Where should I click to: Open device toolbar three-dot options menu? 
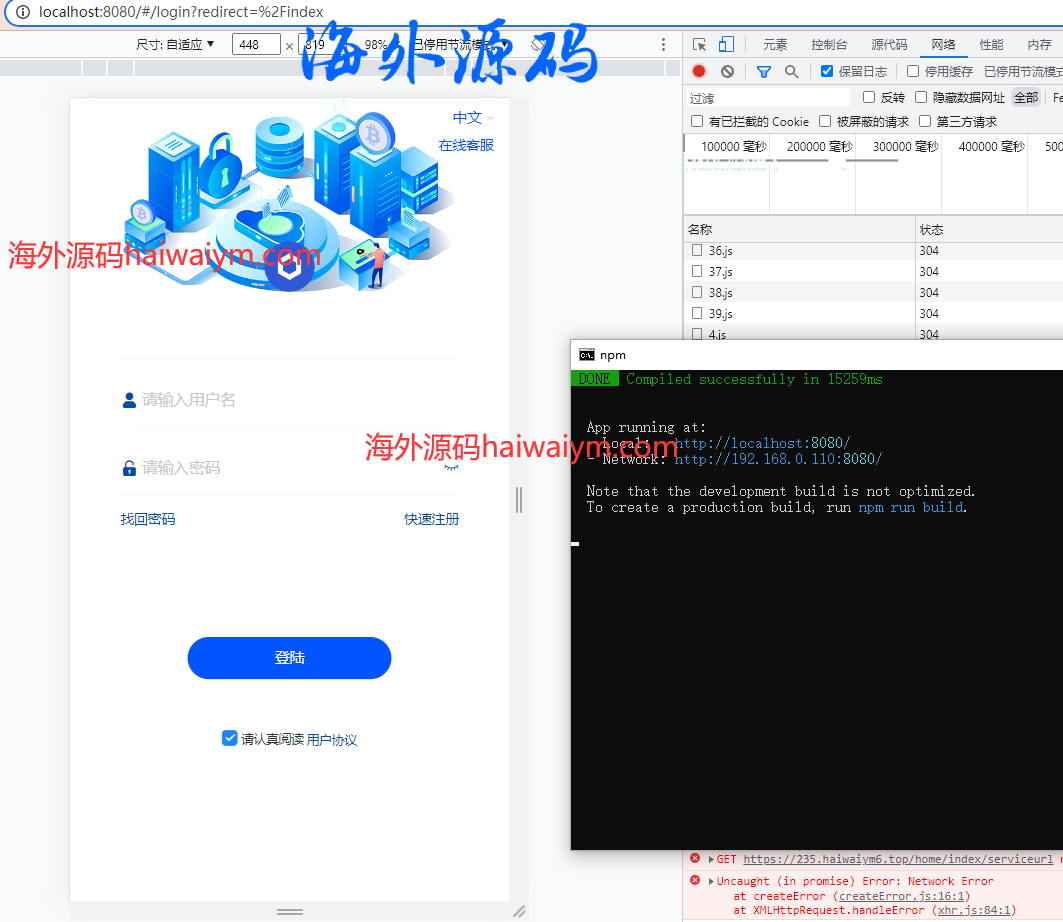pyautogui.click(x=663, y=45)
